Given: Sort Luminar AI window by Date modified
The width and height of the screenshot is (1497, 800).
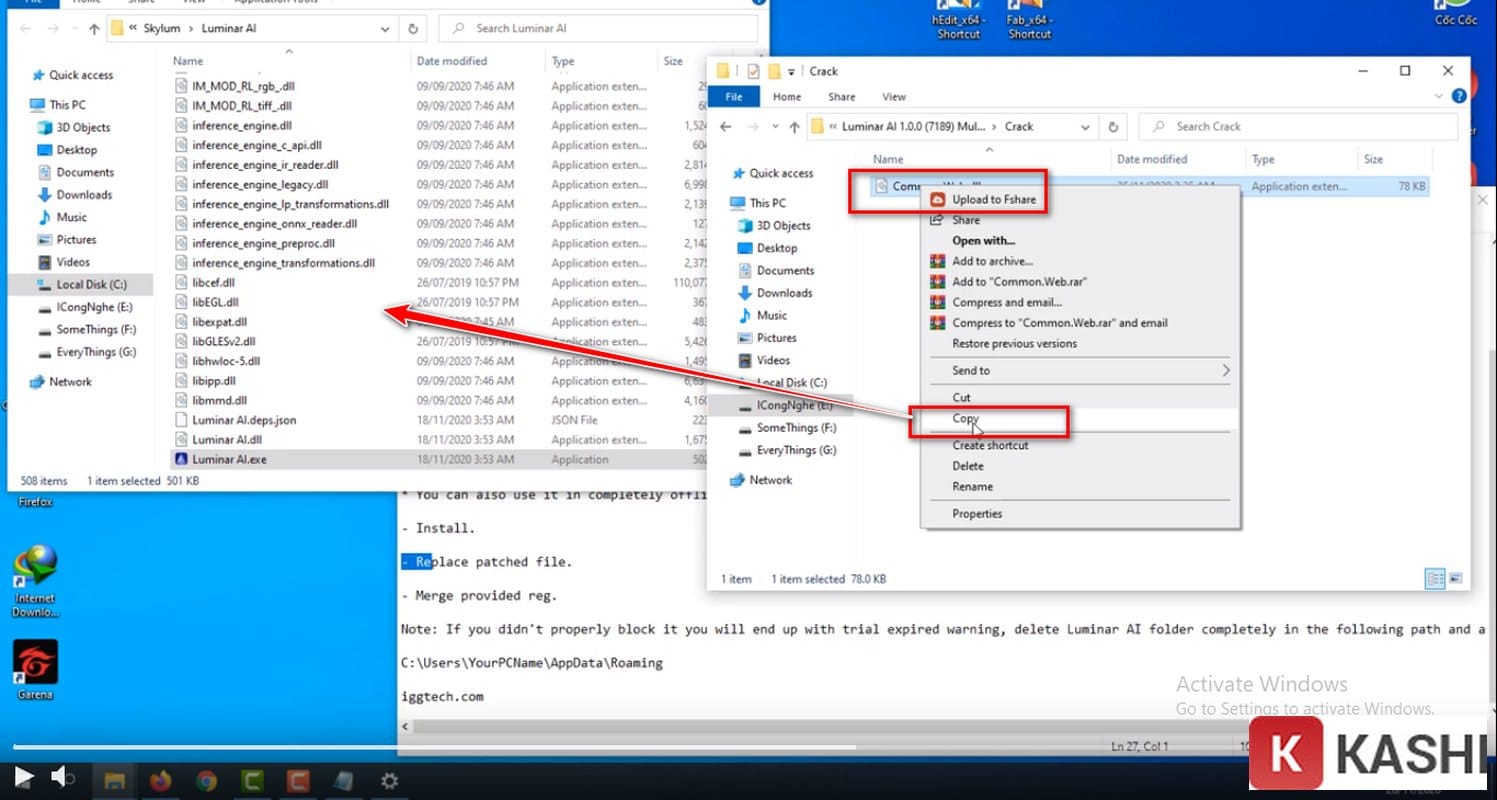Looking at the screenshot, I should click(452, 61).
